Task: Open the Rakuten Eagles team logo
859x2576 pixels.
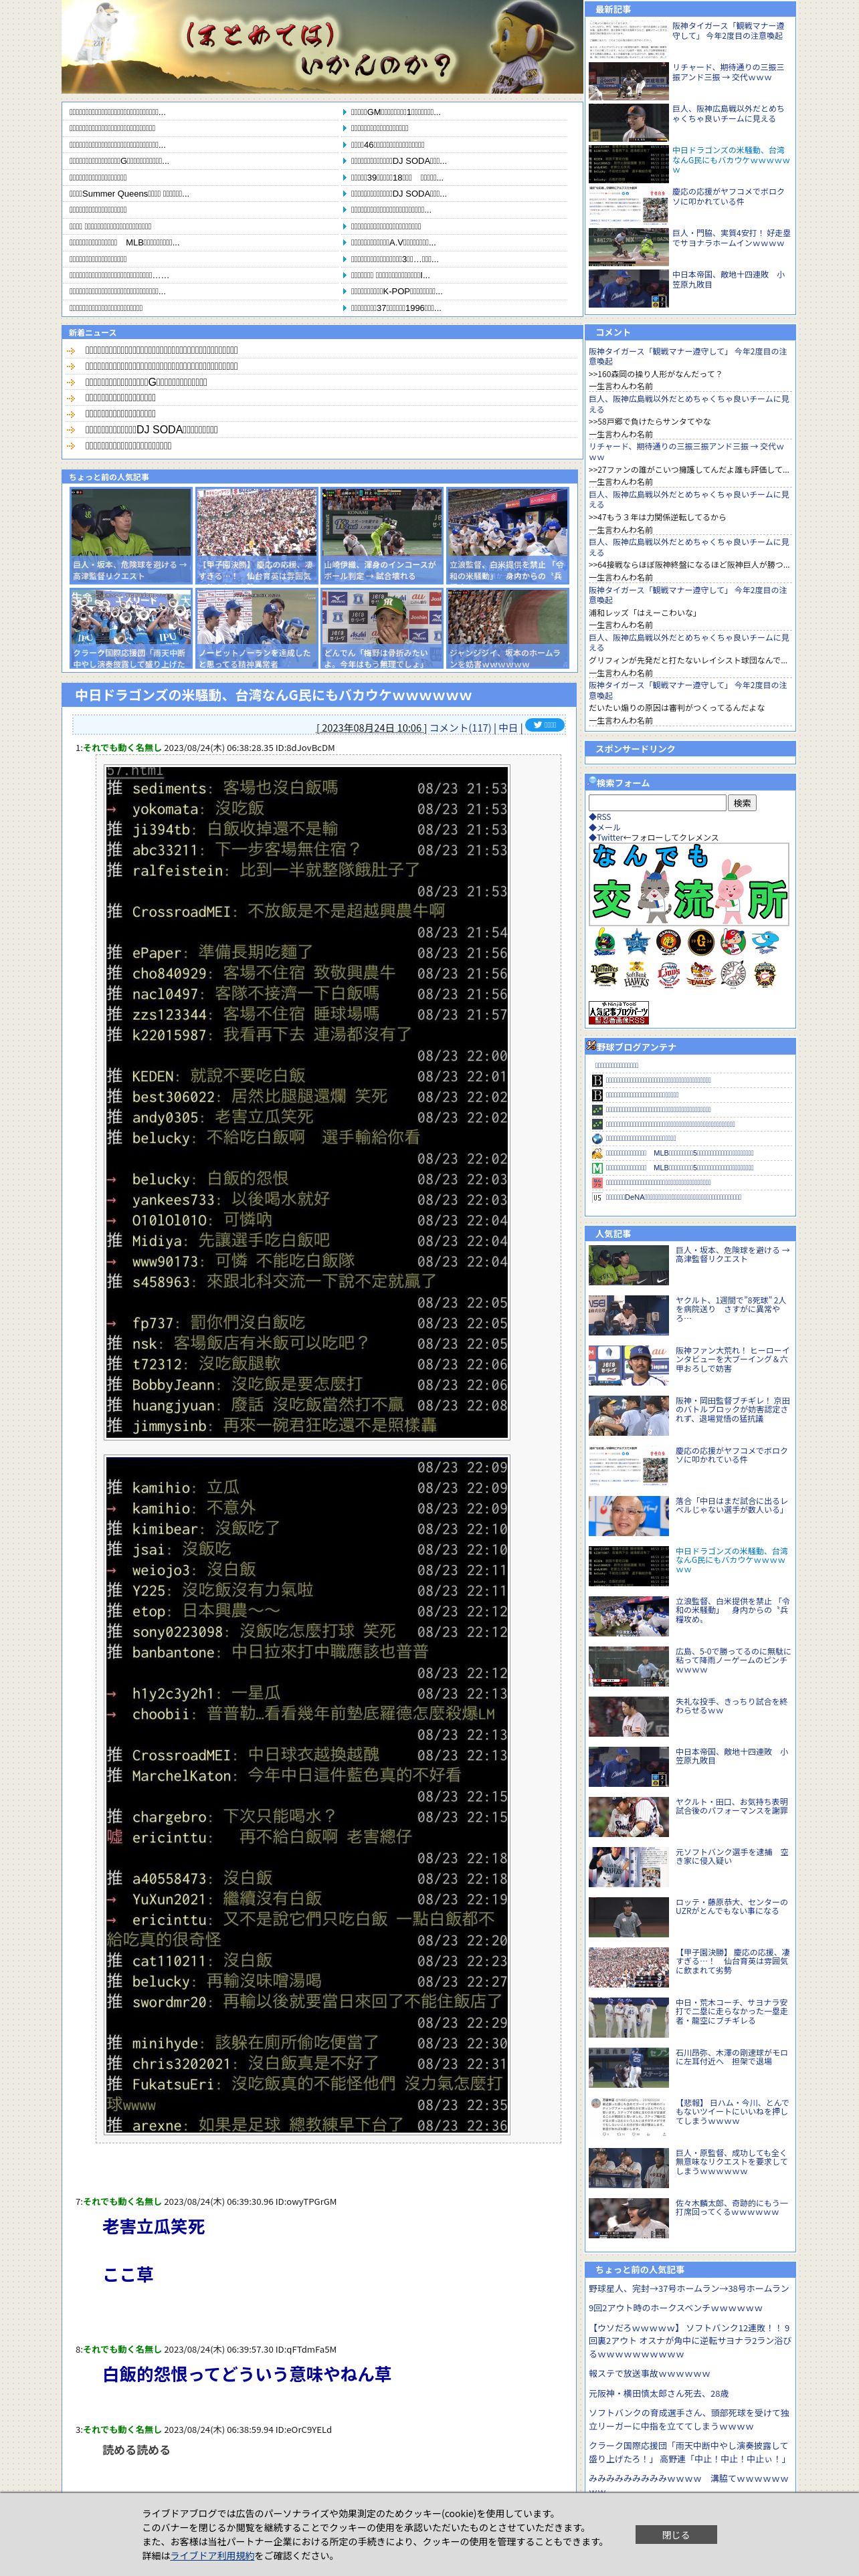Action: [x=701, y=974]
